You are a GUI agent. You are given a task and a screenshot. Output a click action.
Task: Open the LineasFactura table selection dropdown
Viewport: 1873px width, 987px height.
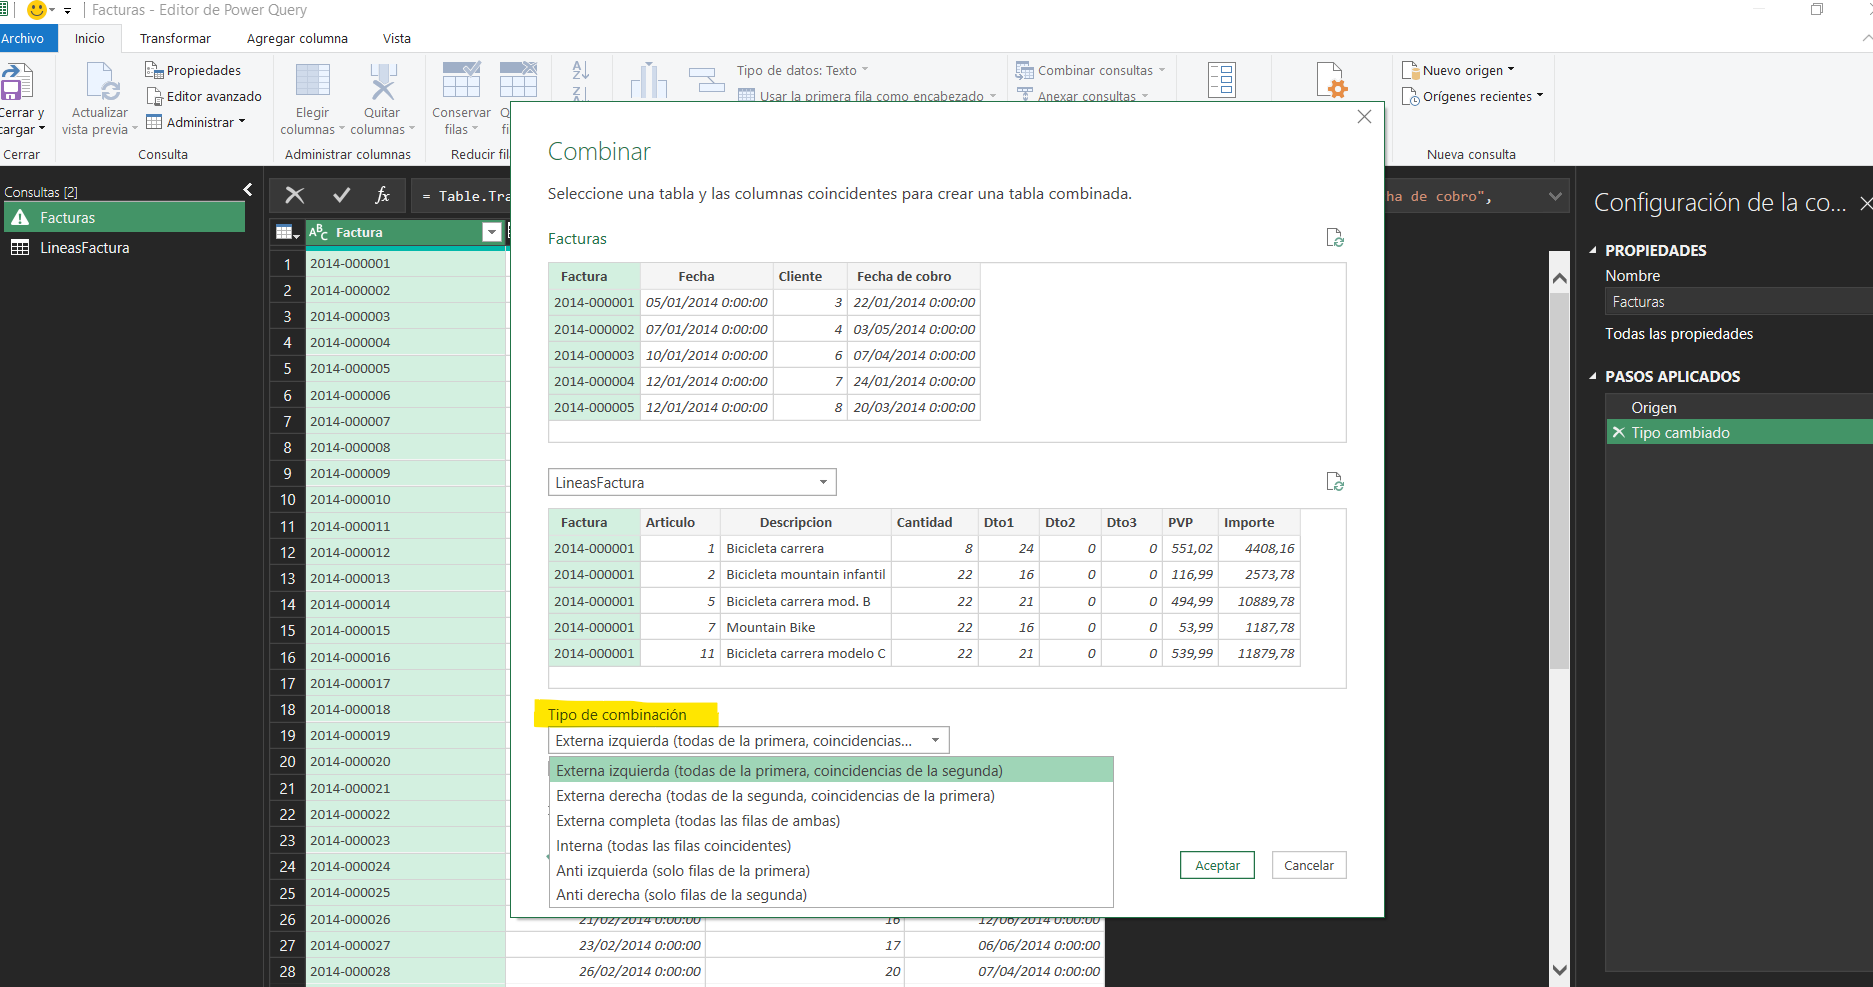692,482
